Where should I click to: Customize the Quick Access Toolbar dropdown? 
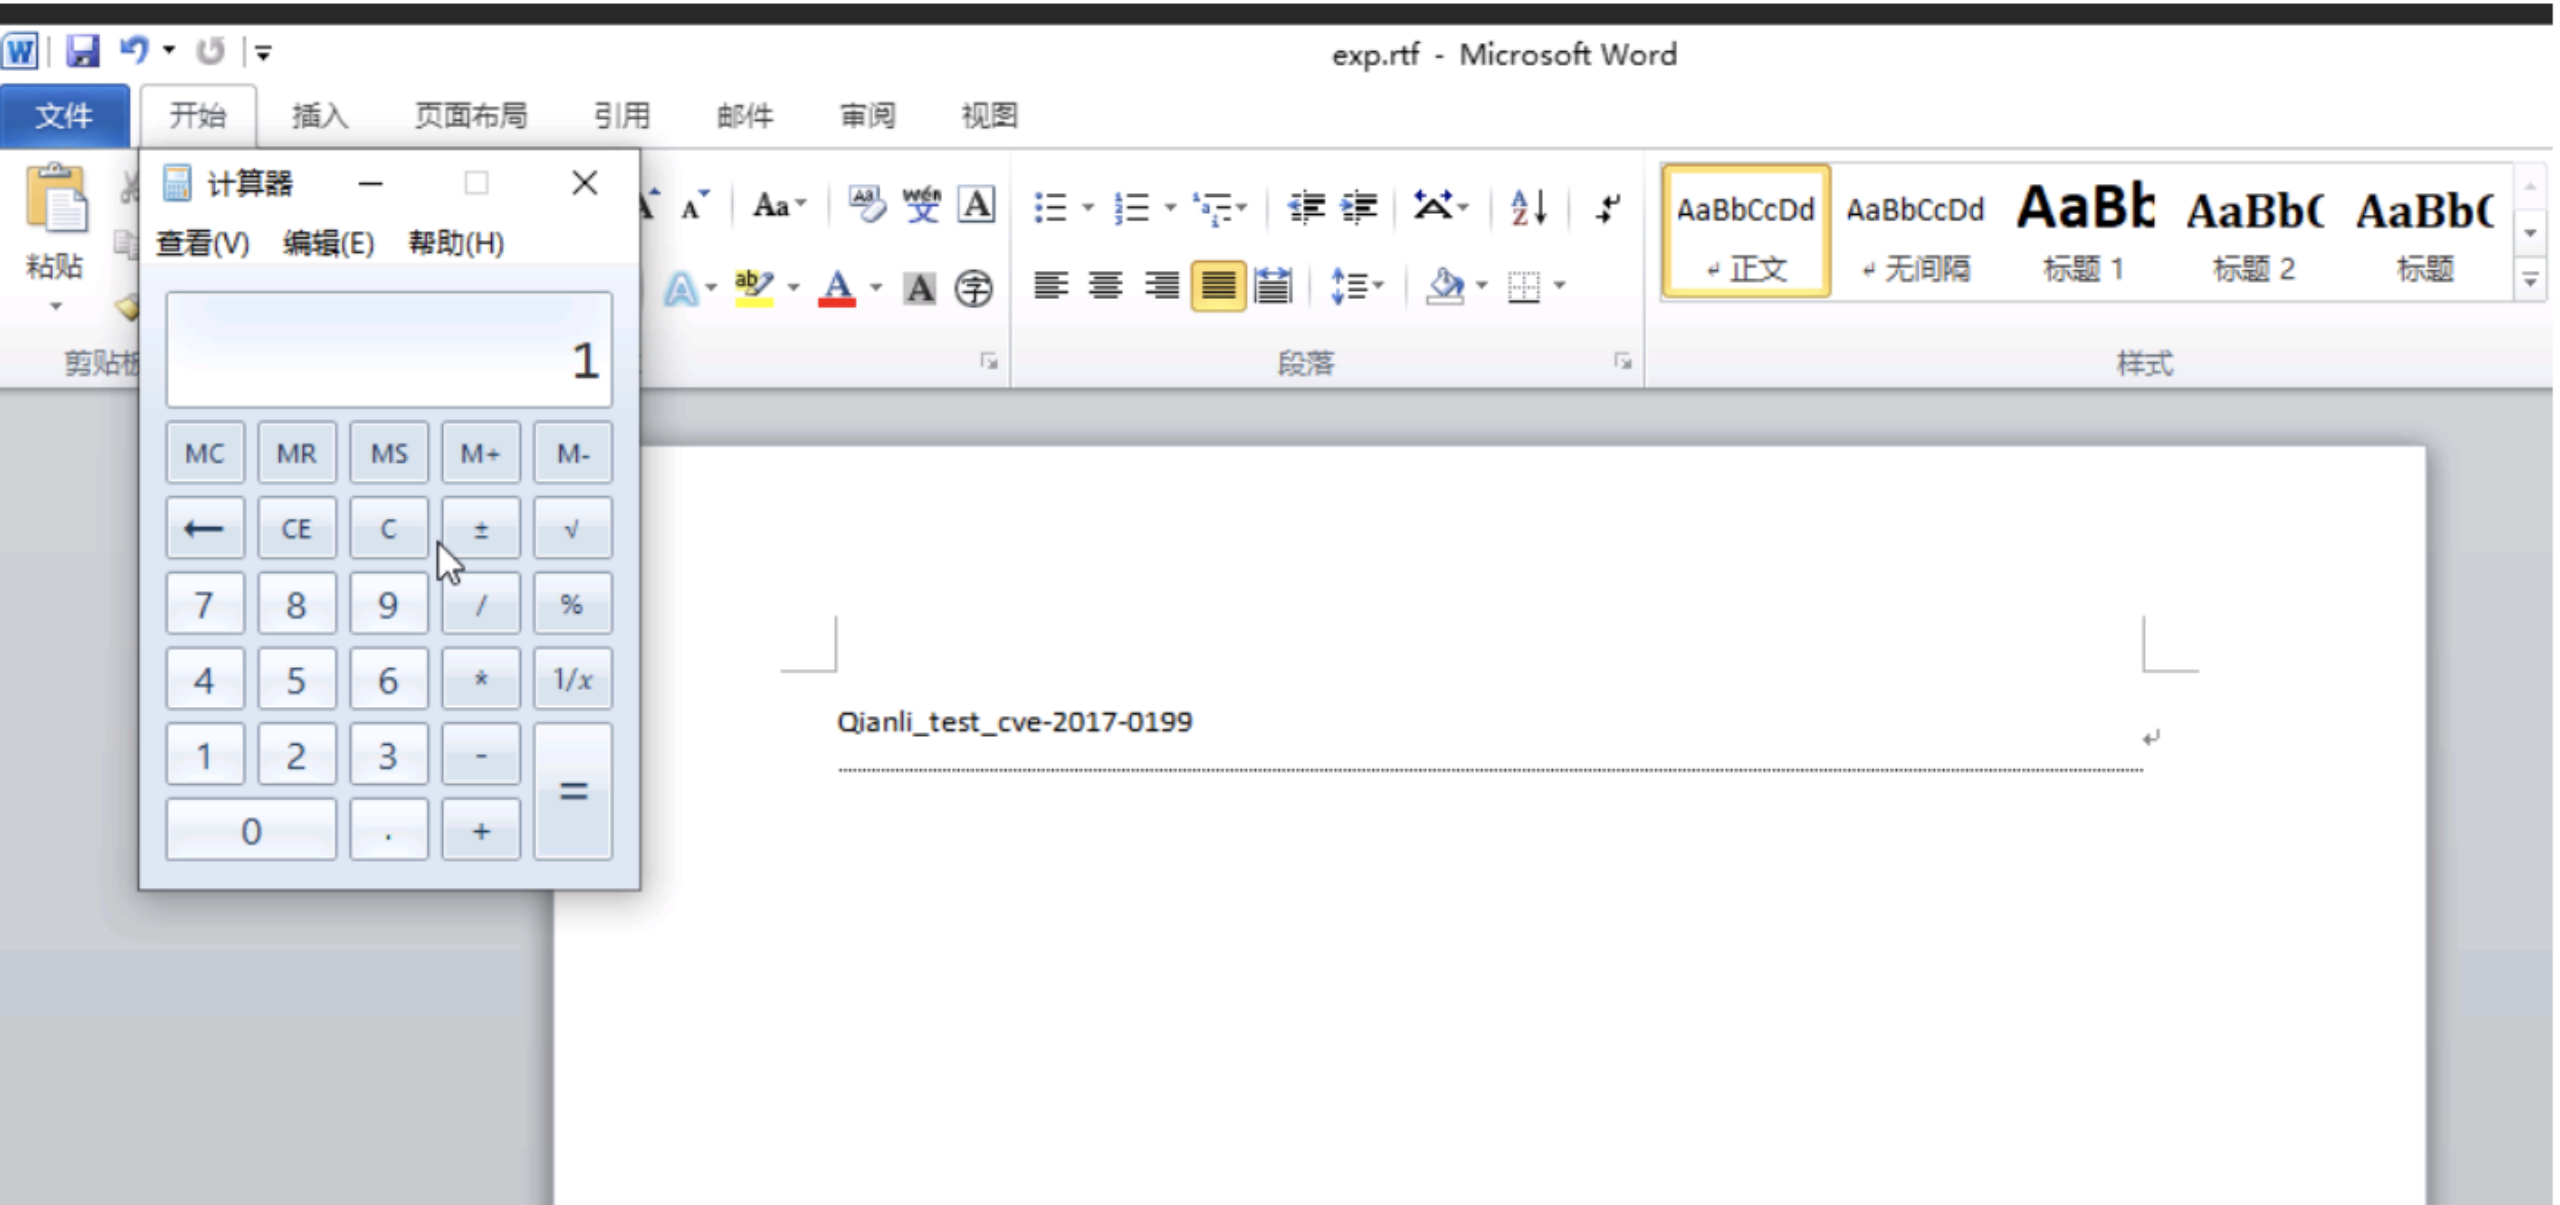[263, 52]
